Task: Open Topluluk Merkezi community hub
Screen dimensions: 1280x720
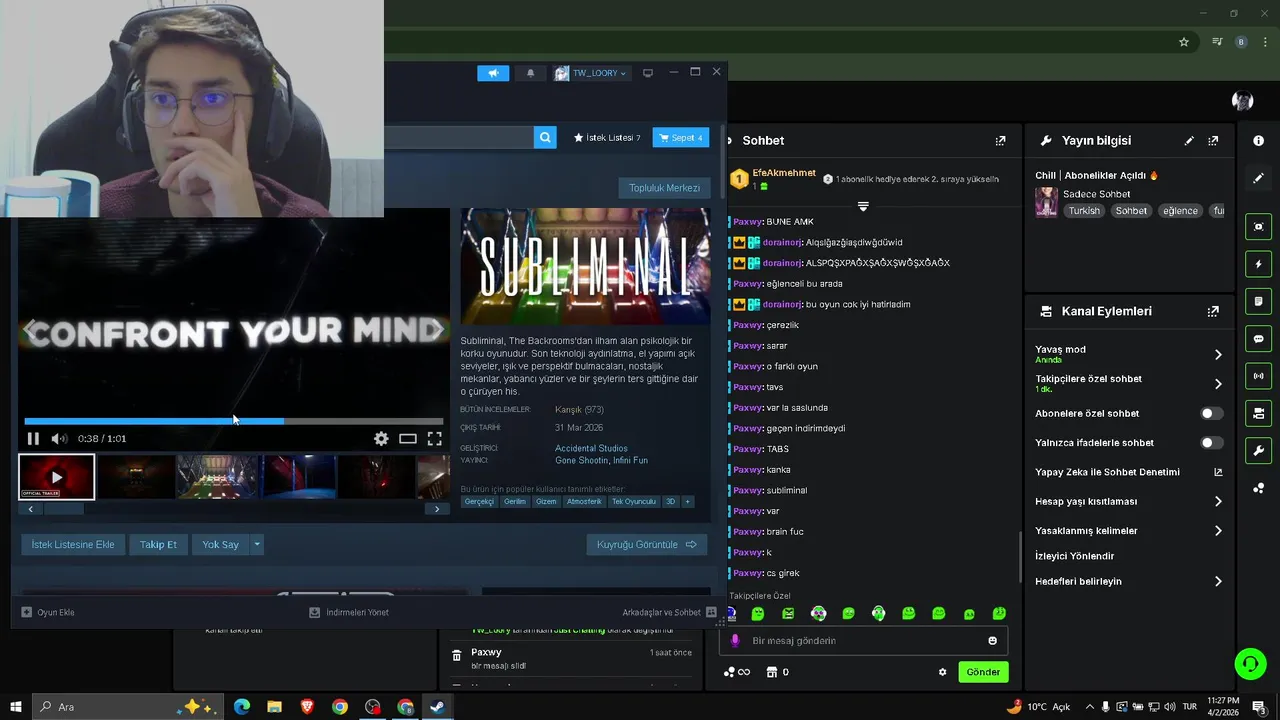Action: pos(664,188)
